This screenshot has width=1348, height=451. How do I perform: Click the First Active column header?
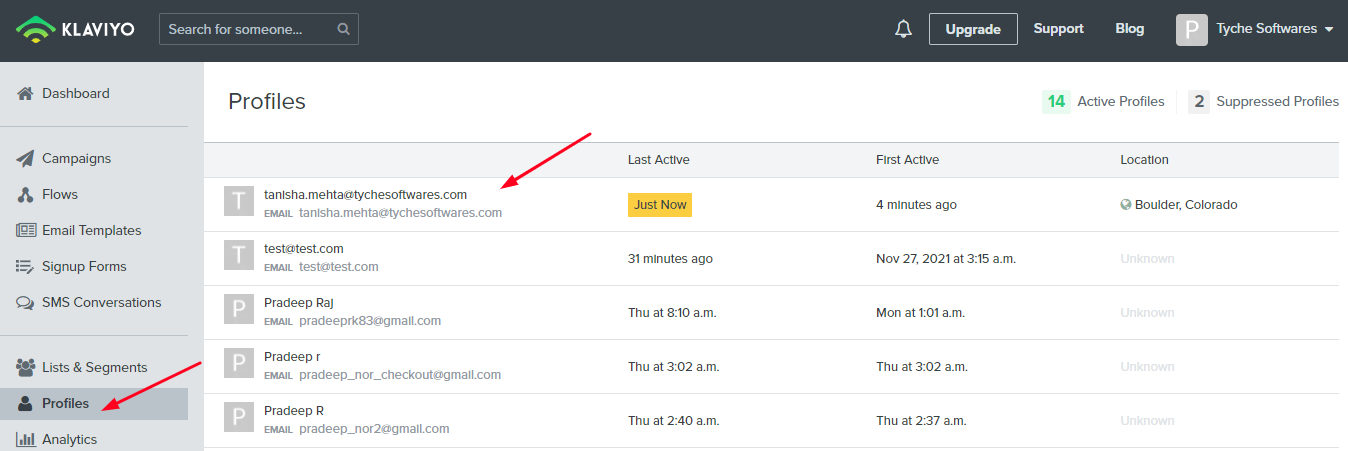(907, 160)
